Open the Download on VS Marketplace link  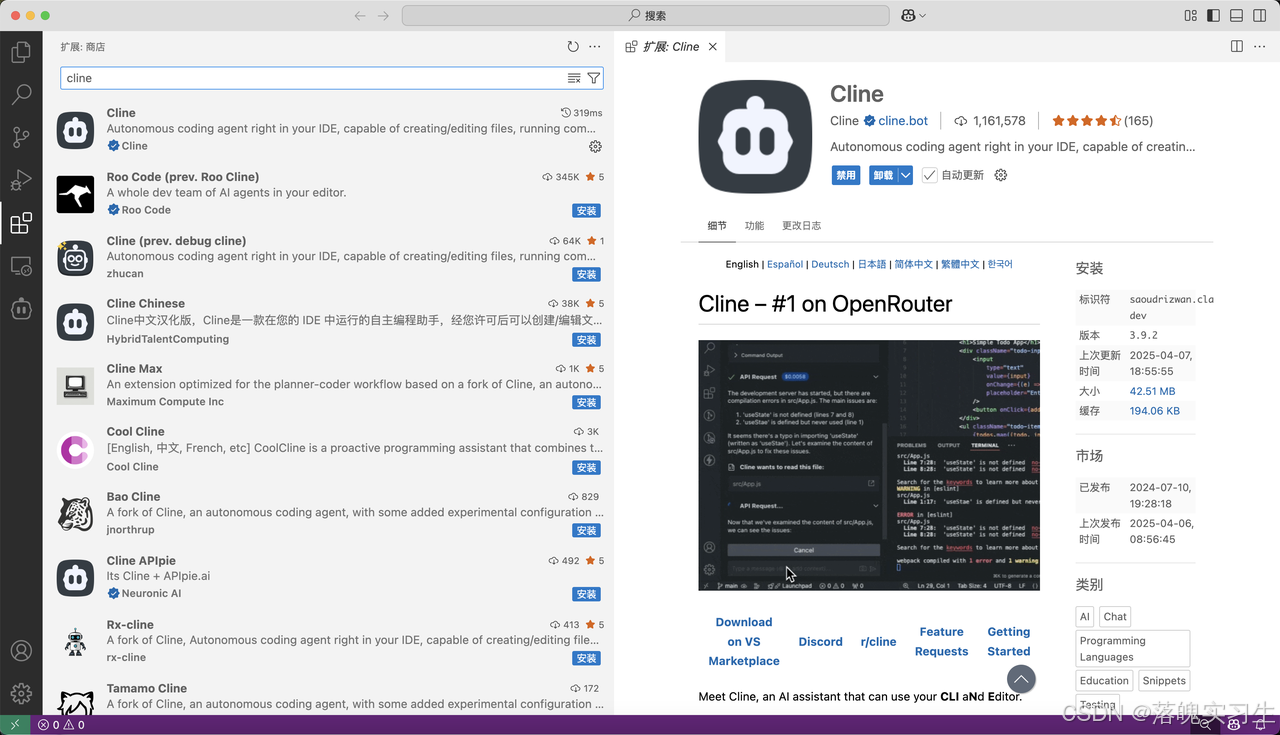[x=744, y=641]
